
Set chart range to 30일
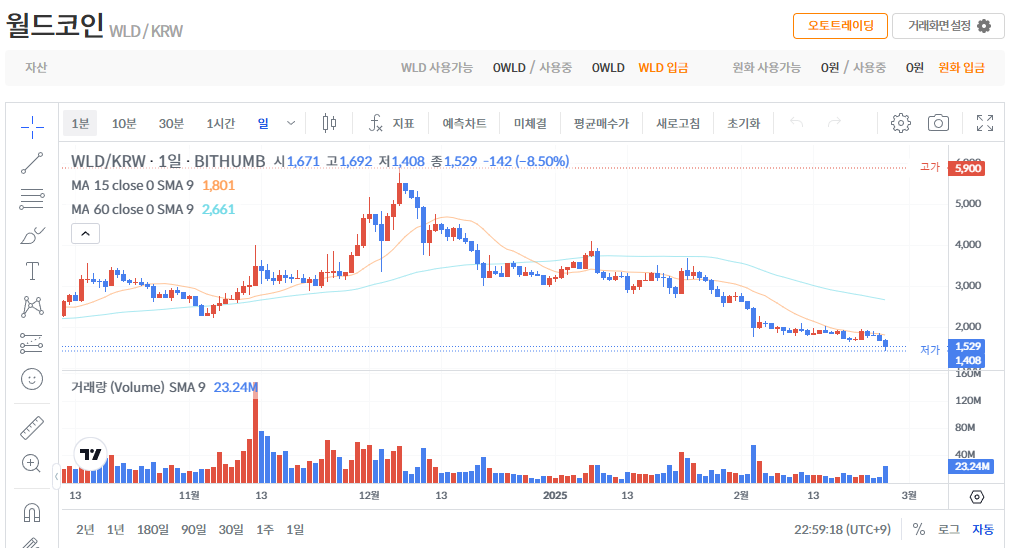230,529
